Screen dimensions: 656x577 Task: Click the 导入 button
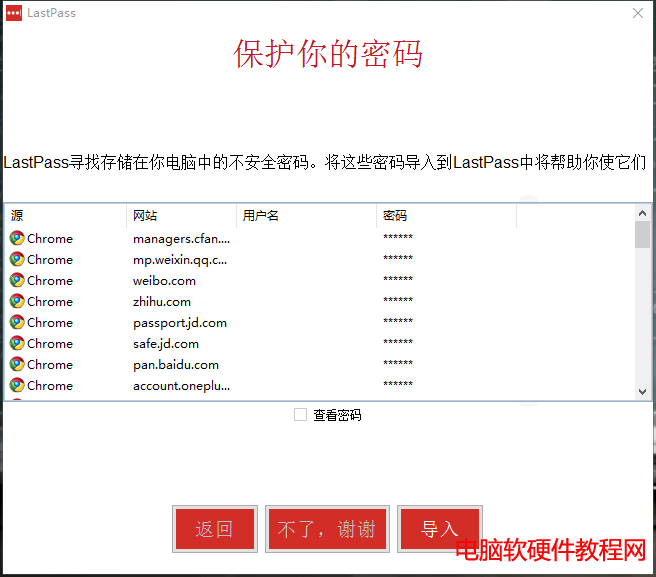440,529
